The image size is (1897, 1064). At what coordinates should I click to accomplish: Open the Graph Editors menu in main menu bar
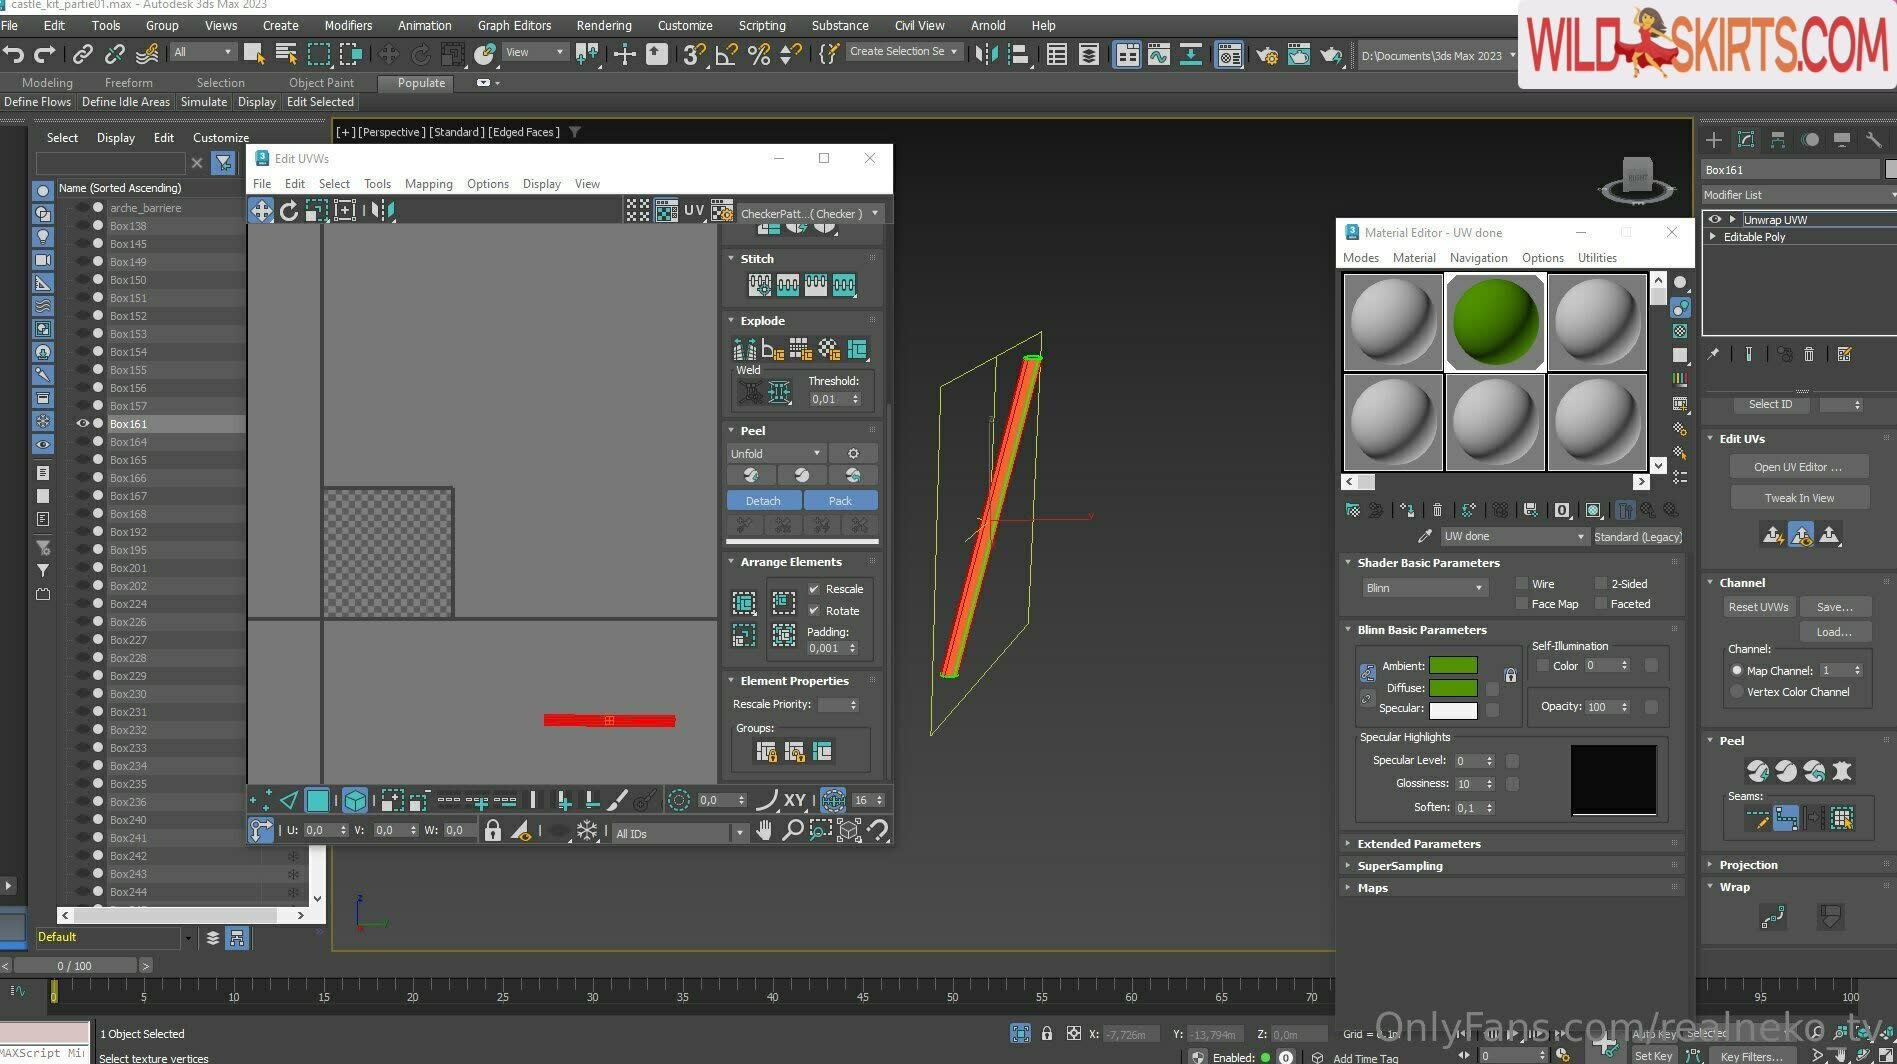point(514,26)
